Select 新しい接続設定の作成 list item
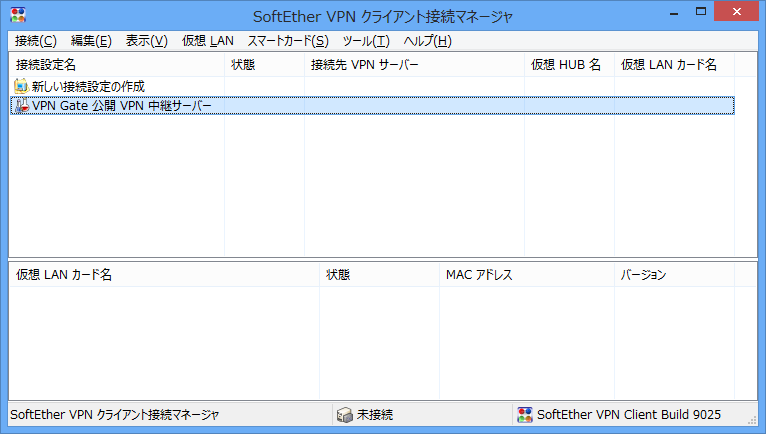The image size is (766, 434). pyautogui.click(x=95, y=87)
